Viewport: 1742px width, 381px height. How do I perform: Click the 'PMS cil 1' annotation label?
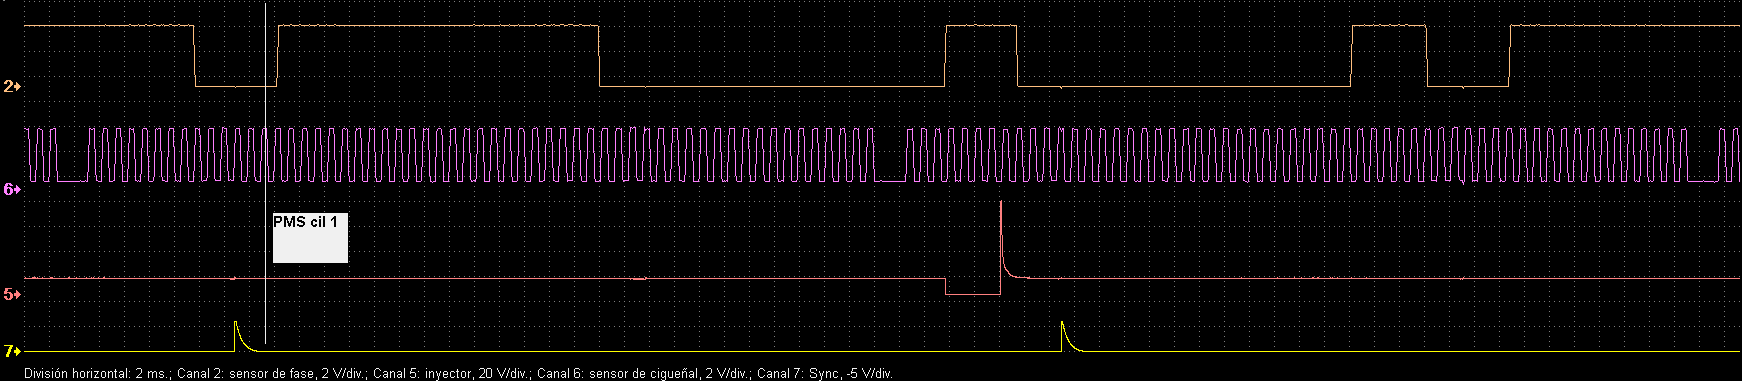click(x=310, y=238)
